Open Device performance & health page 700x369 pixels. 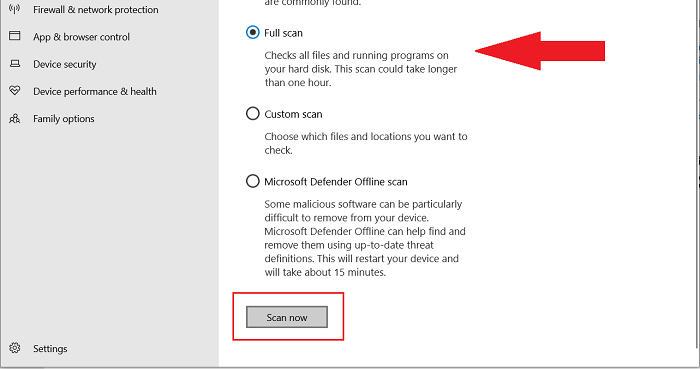coord(95,91)
